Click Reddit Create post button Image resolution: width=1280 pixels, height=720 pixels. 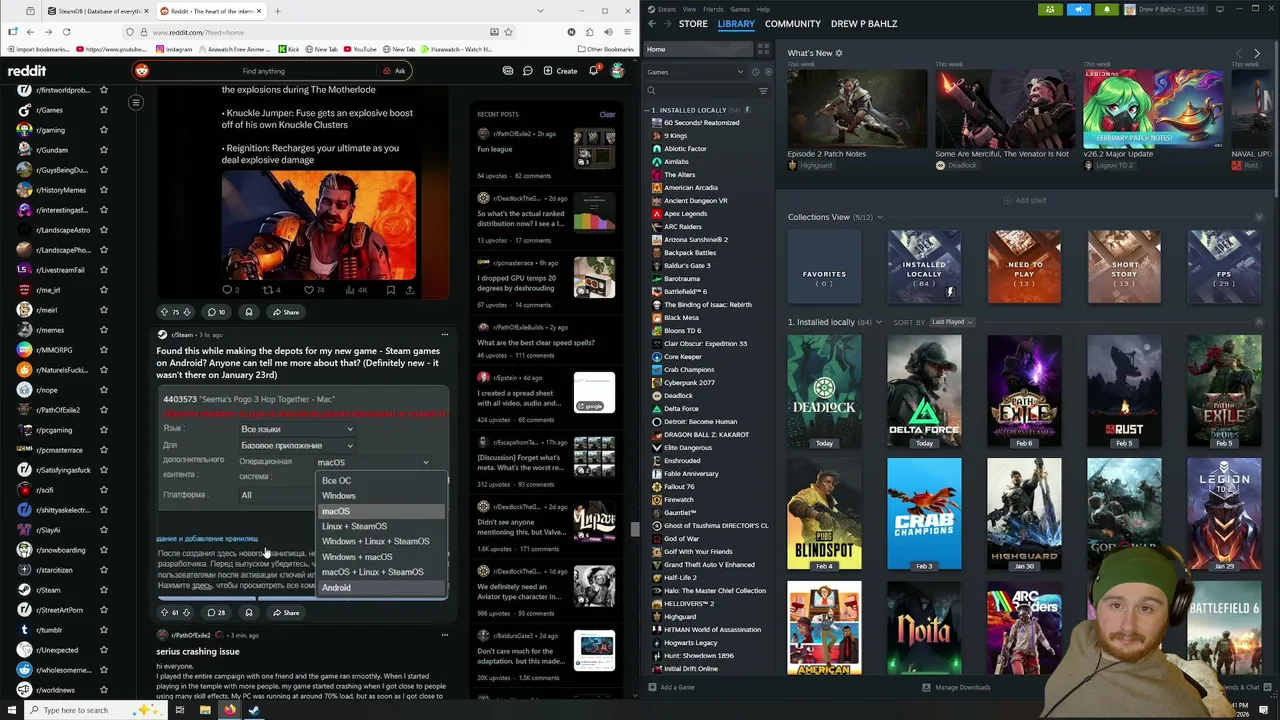(x=560, y=71)
